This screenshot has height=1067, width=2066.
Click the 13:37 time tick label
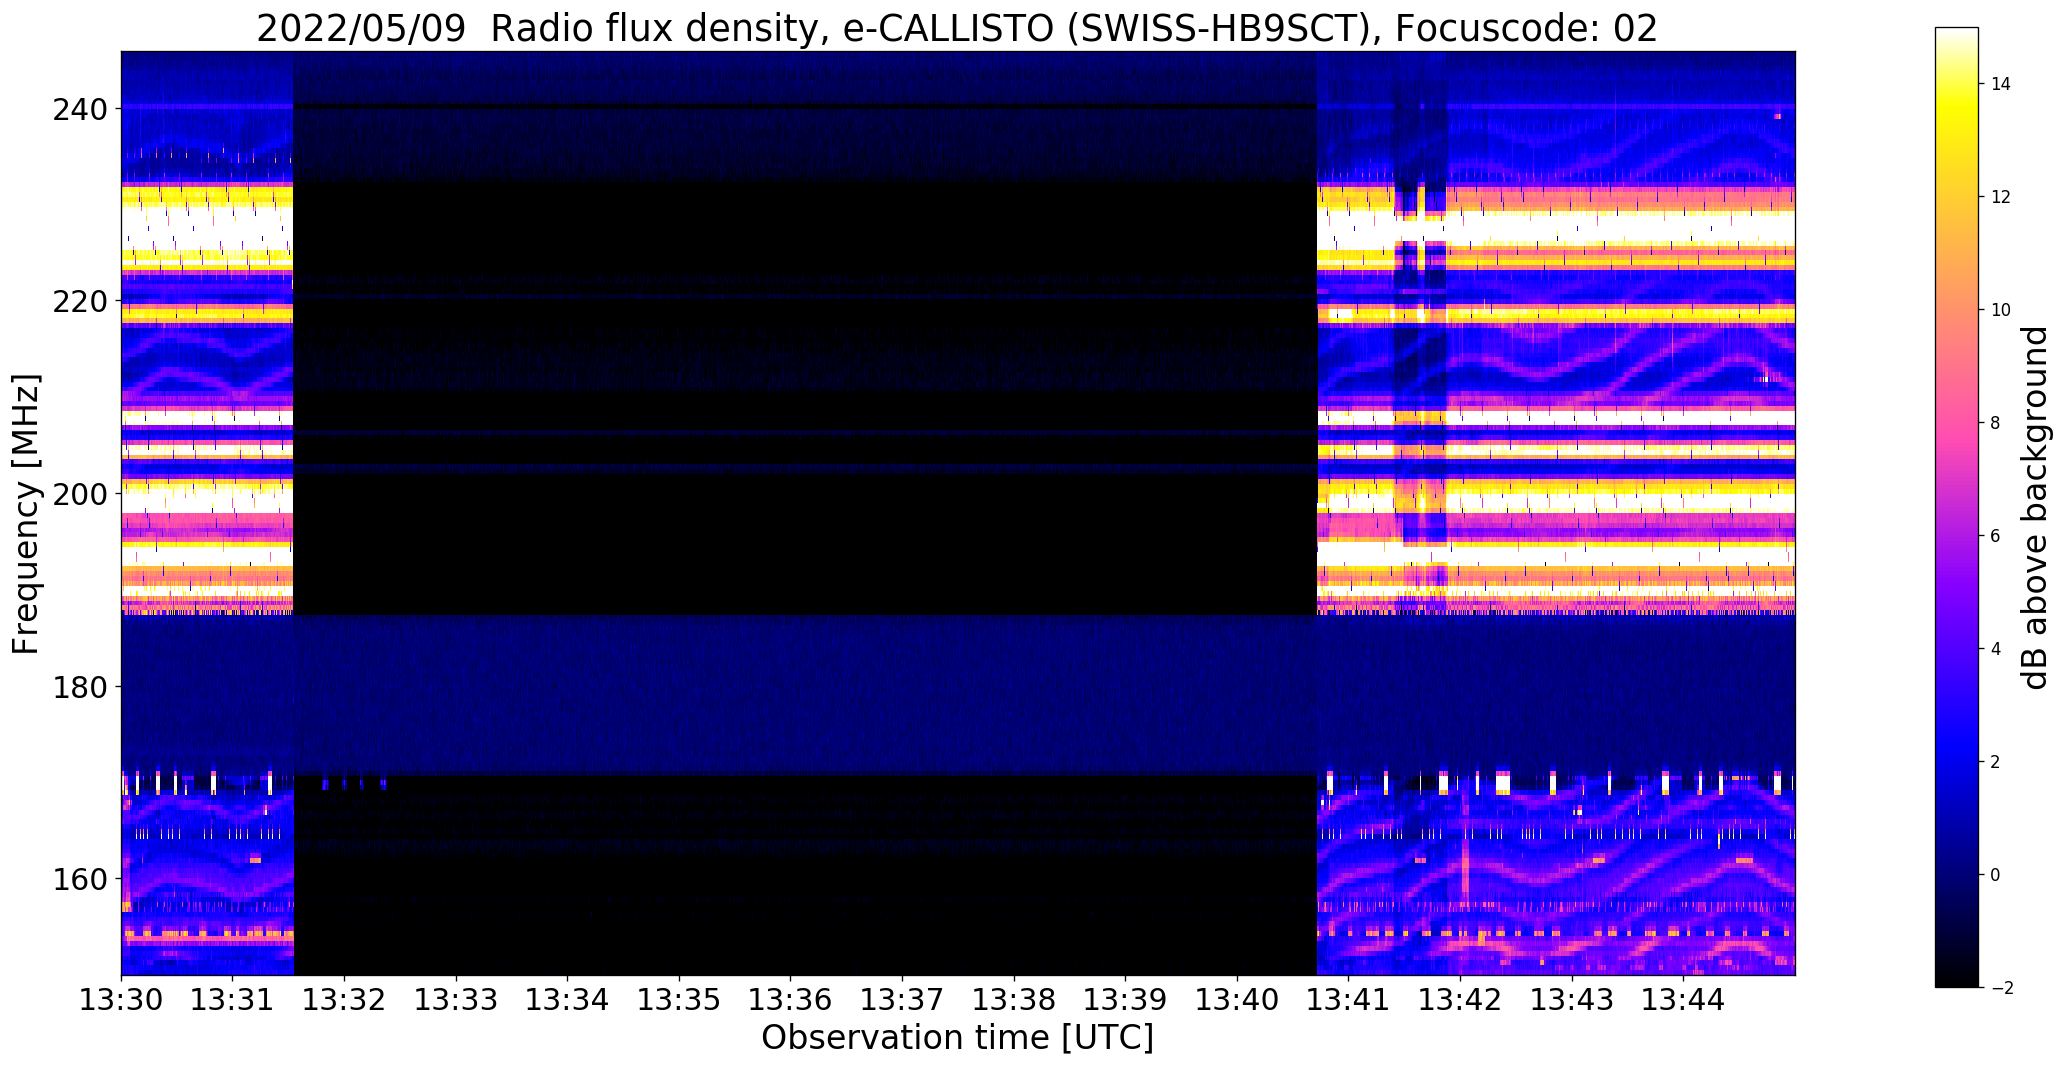coord(903,999)
